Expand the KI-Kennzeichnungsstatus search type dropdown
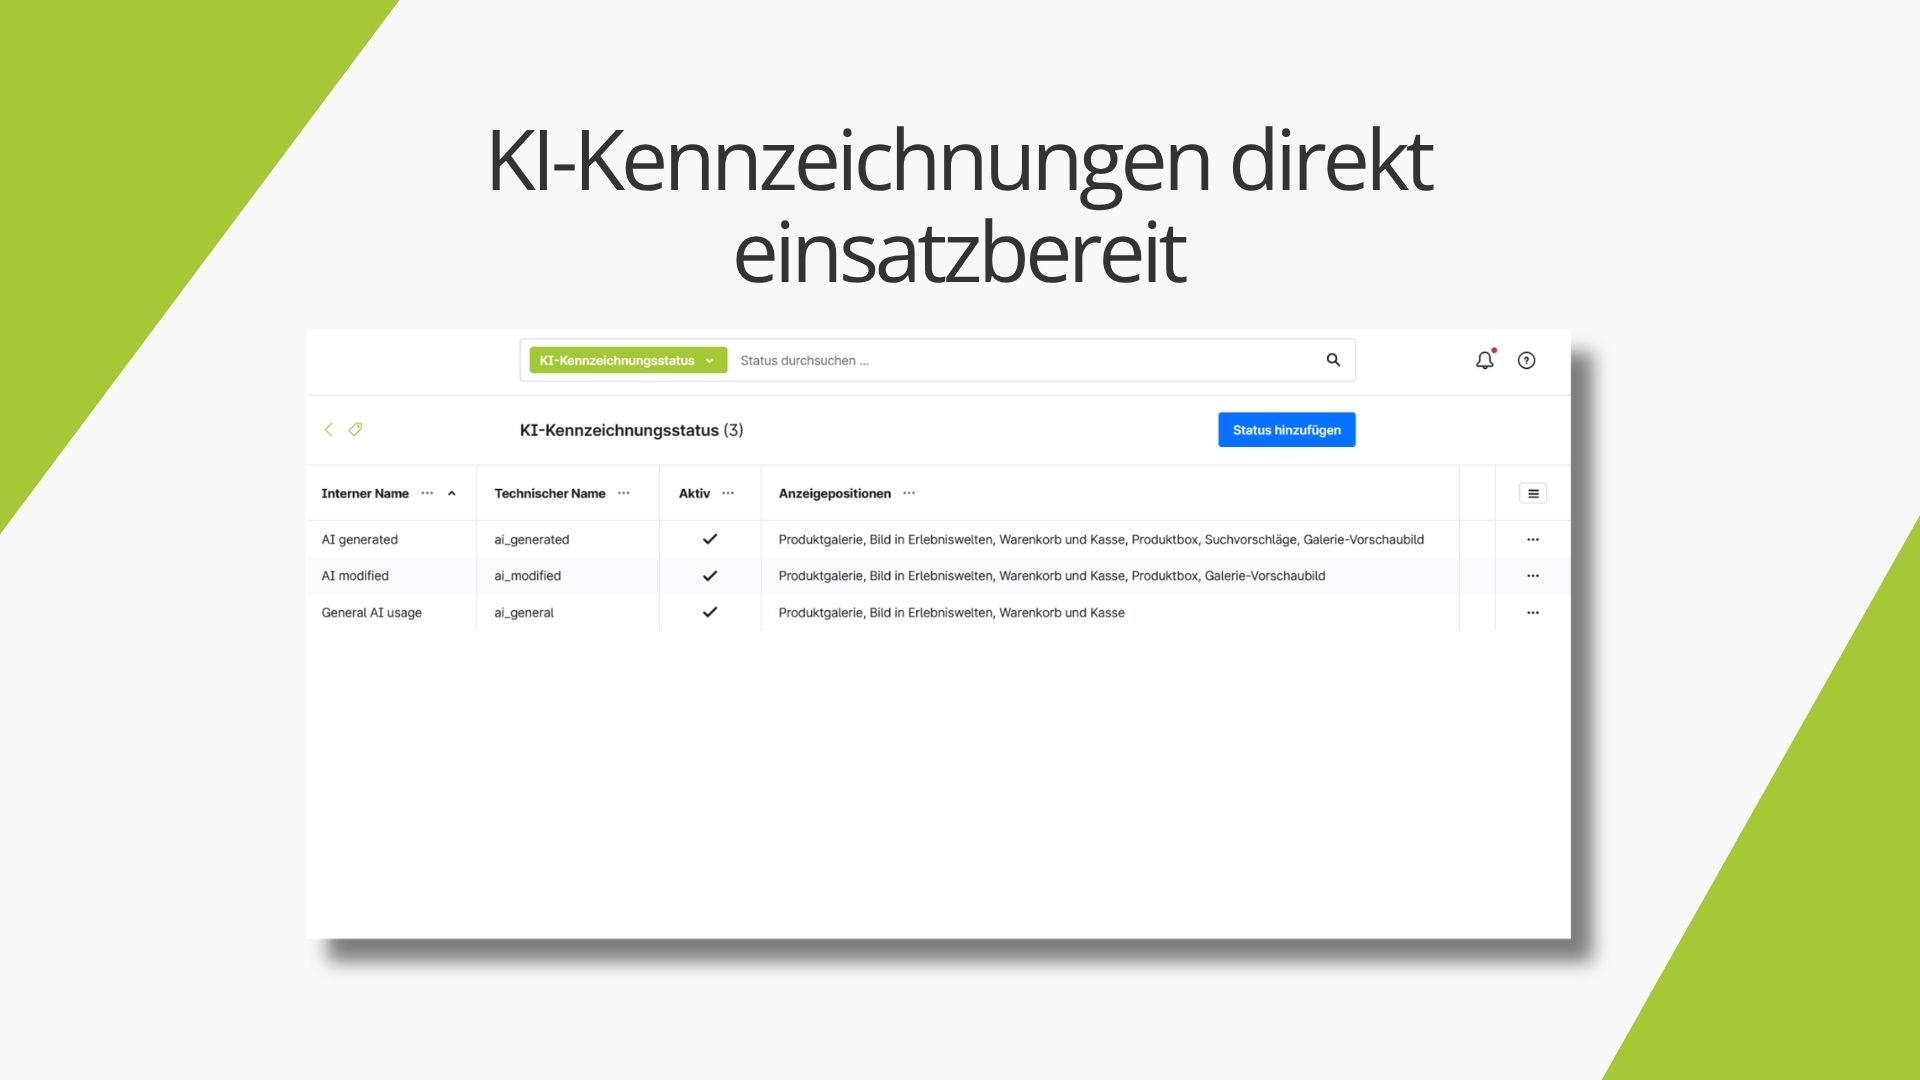Viewport: 1920px width, 1080px height. point(628,361)
